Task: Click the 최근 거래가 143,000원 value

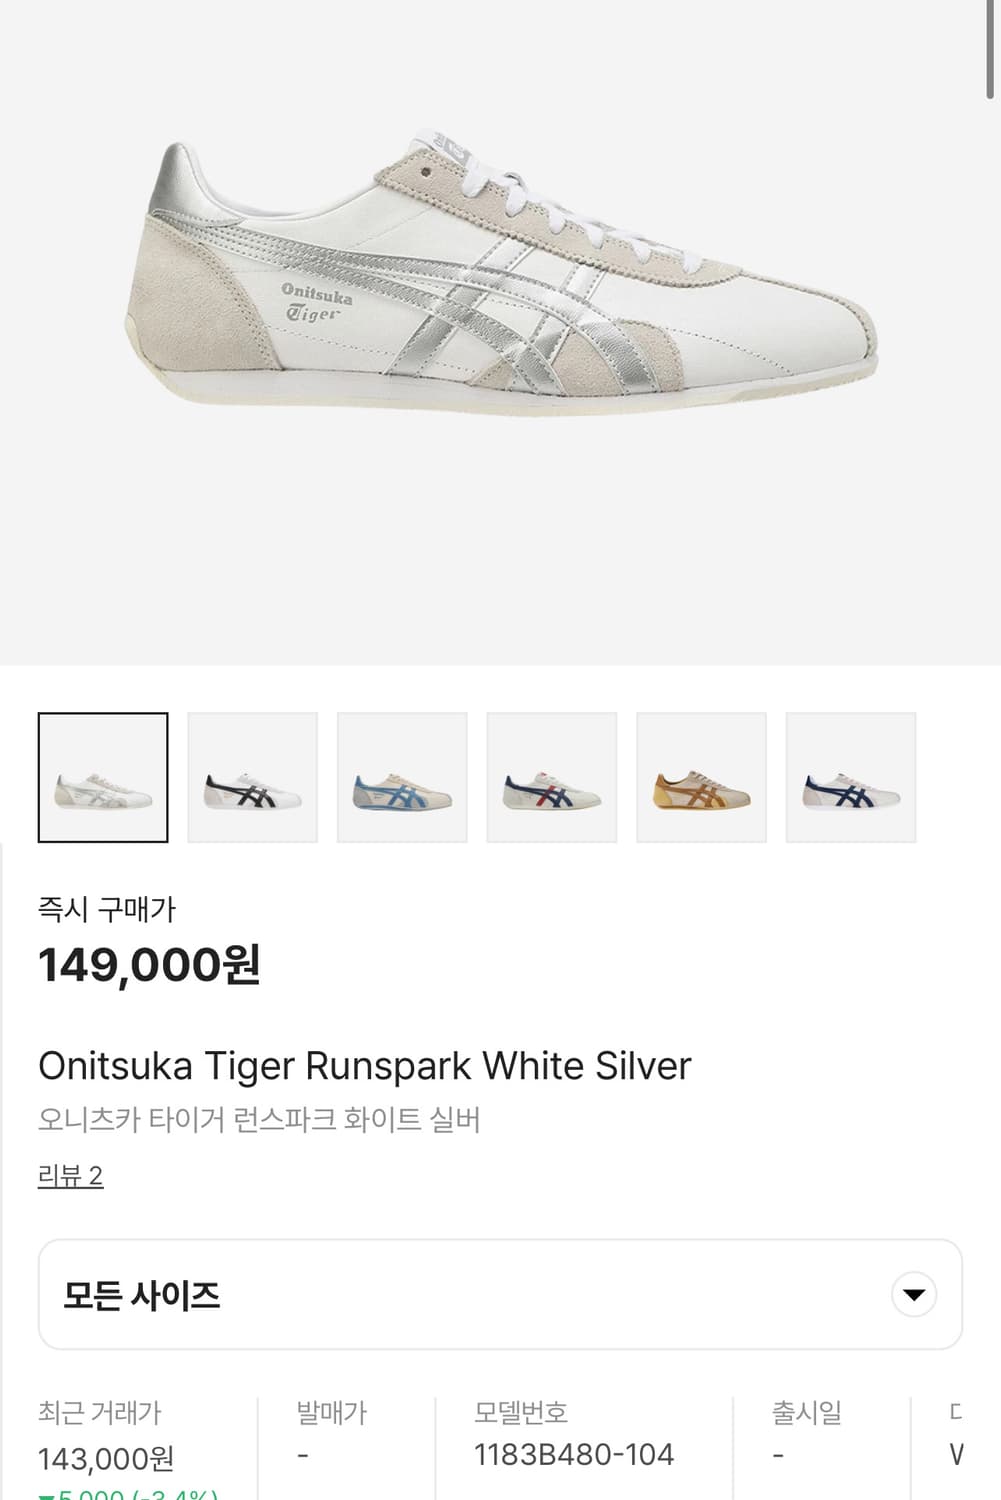Action: click(106, 1459)
